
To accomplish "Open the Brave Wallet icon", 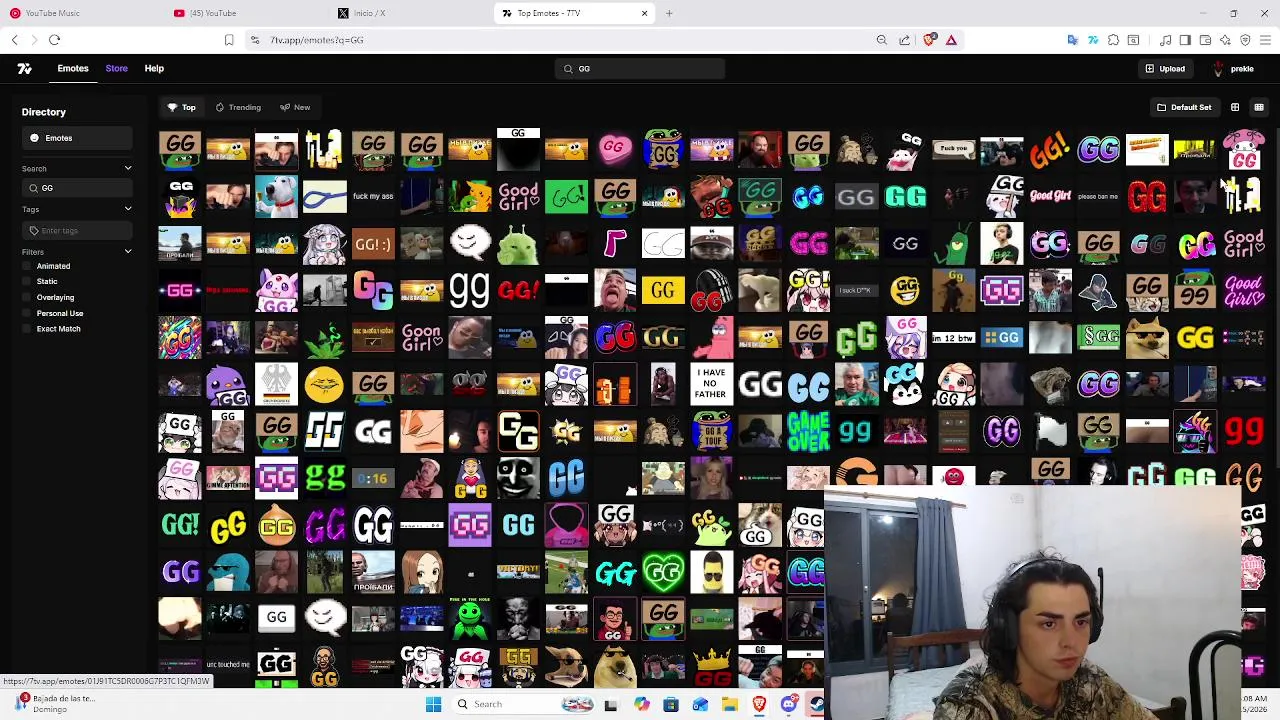I will [1205, 40].
